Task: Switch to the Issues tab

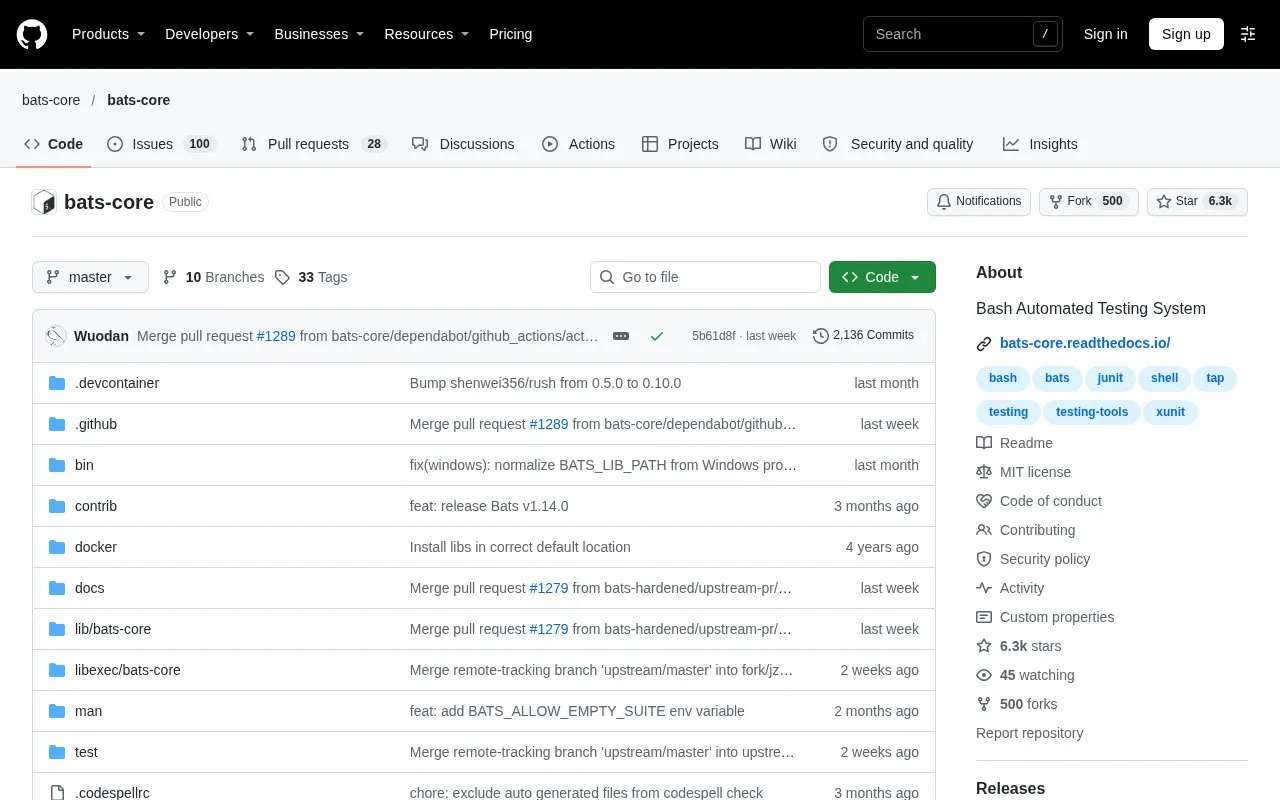Action: (161, 144)
